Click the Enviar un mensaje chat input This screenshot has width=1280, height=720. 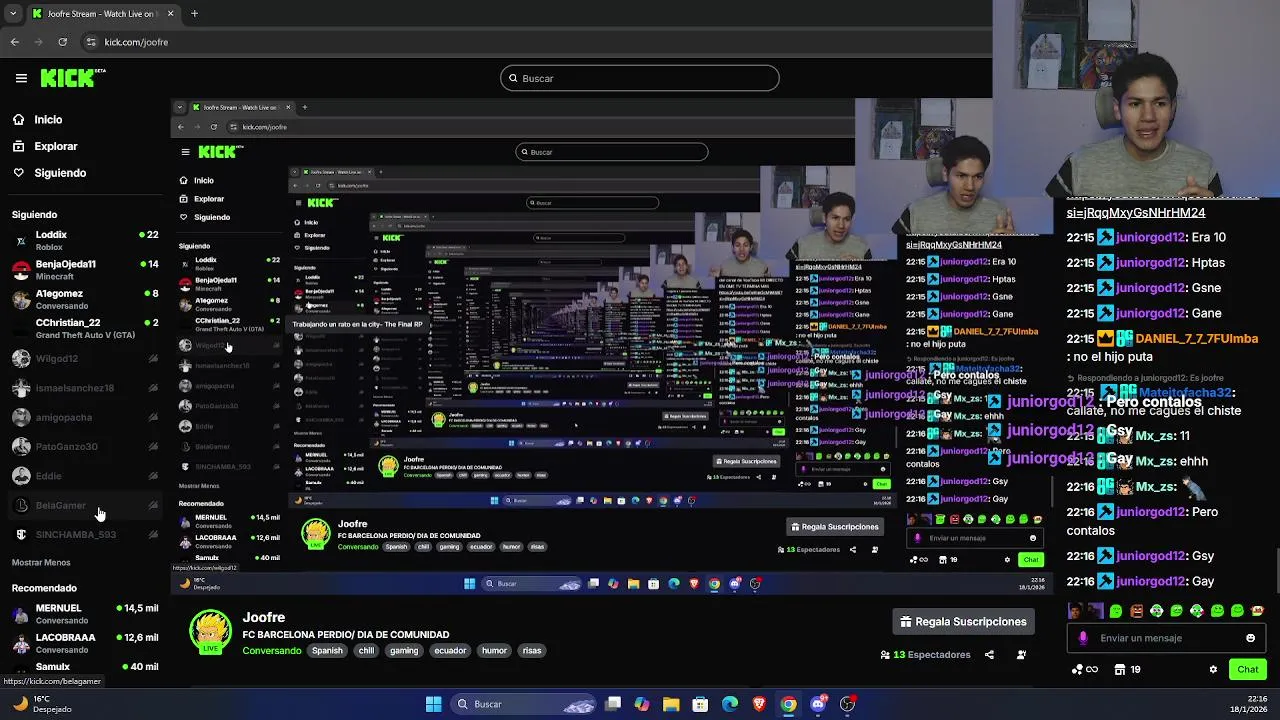point(1166,638)
